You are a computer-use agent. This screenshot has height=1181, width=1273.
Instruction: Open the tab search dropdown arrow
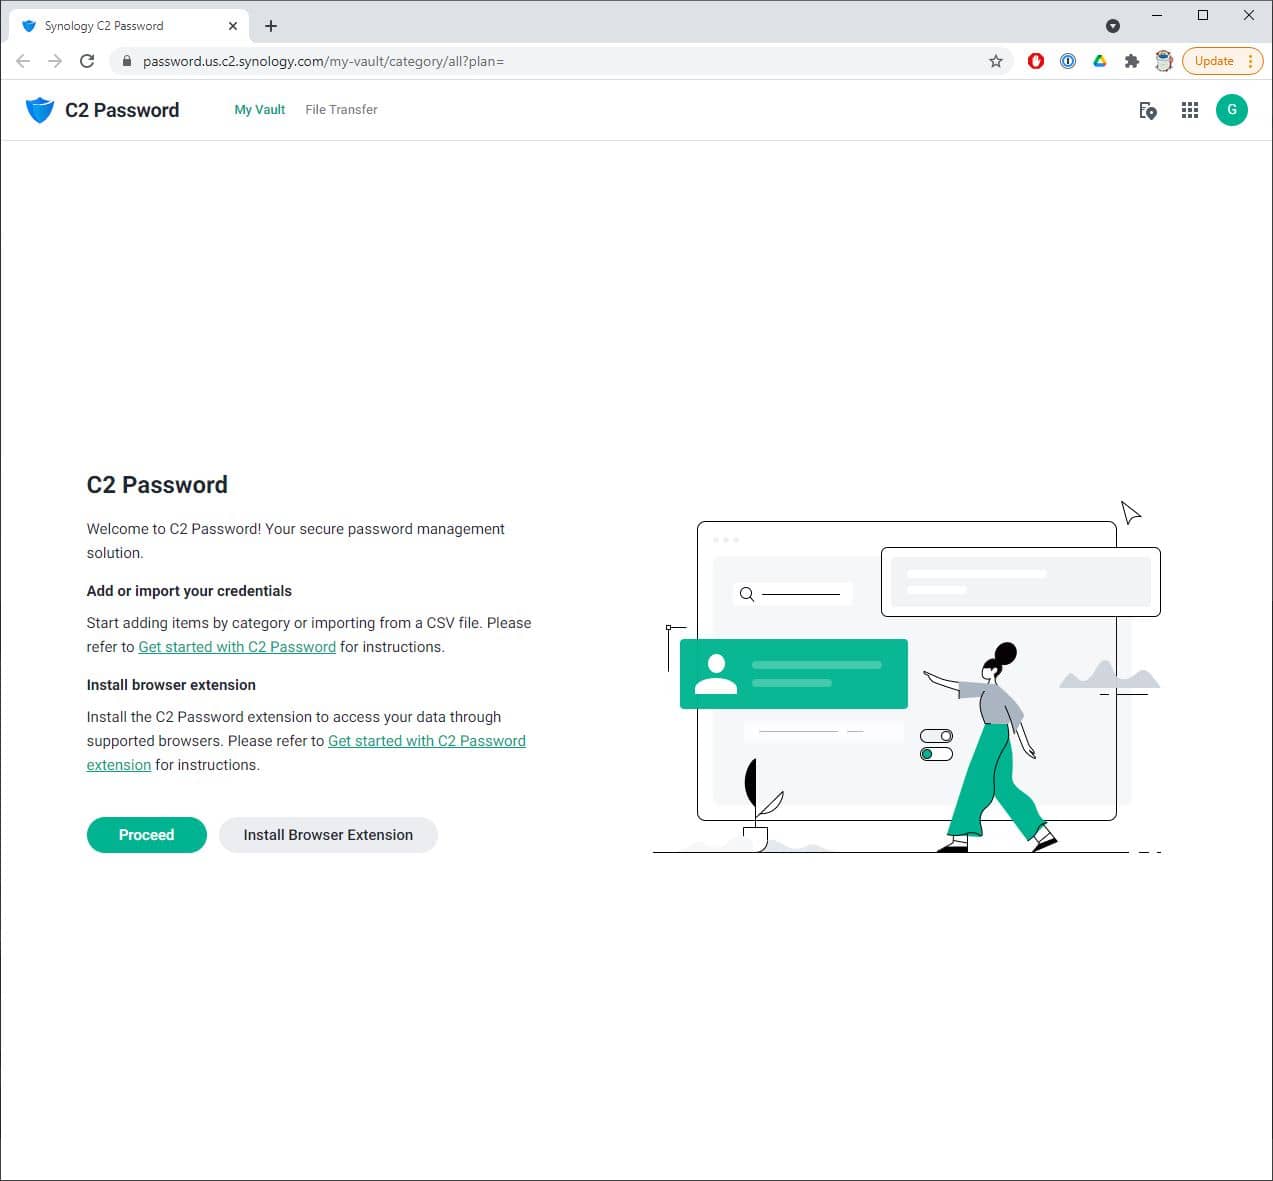click(1113, 26)
